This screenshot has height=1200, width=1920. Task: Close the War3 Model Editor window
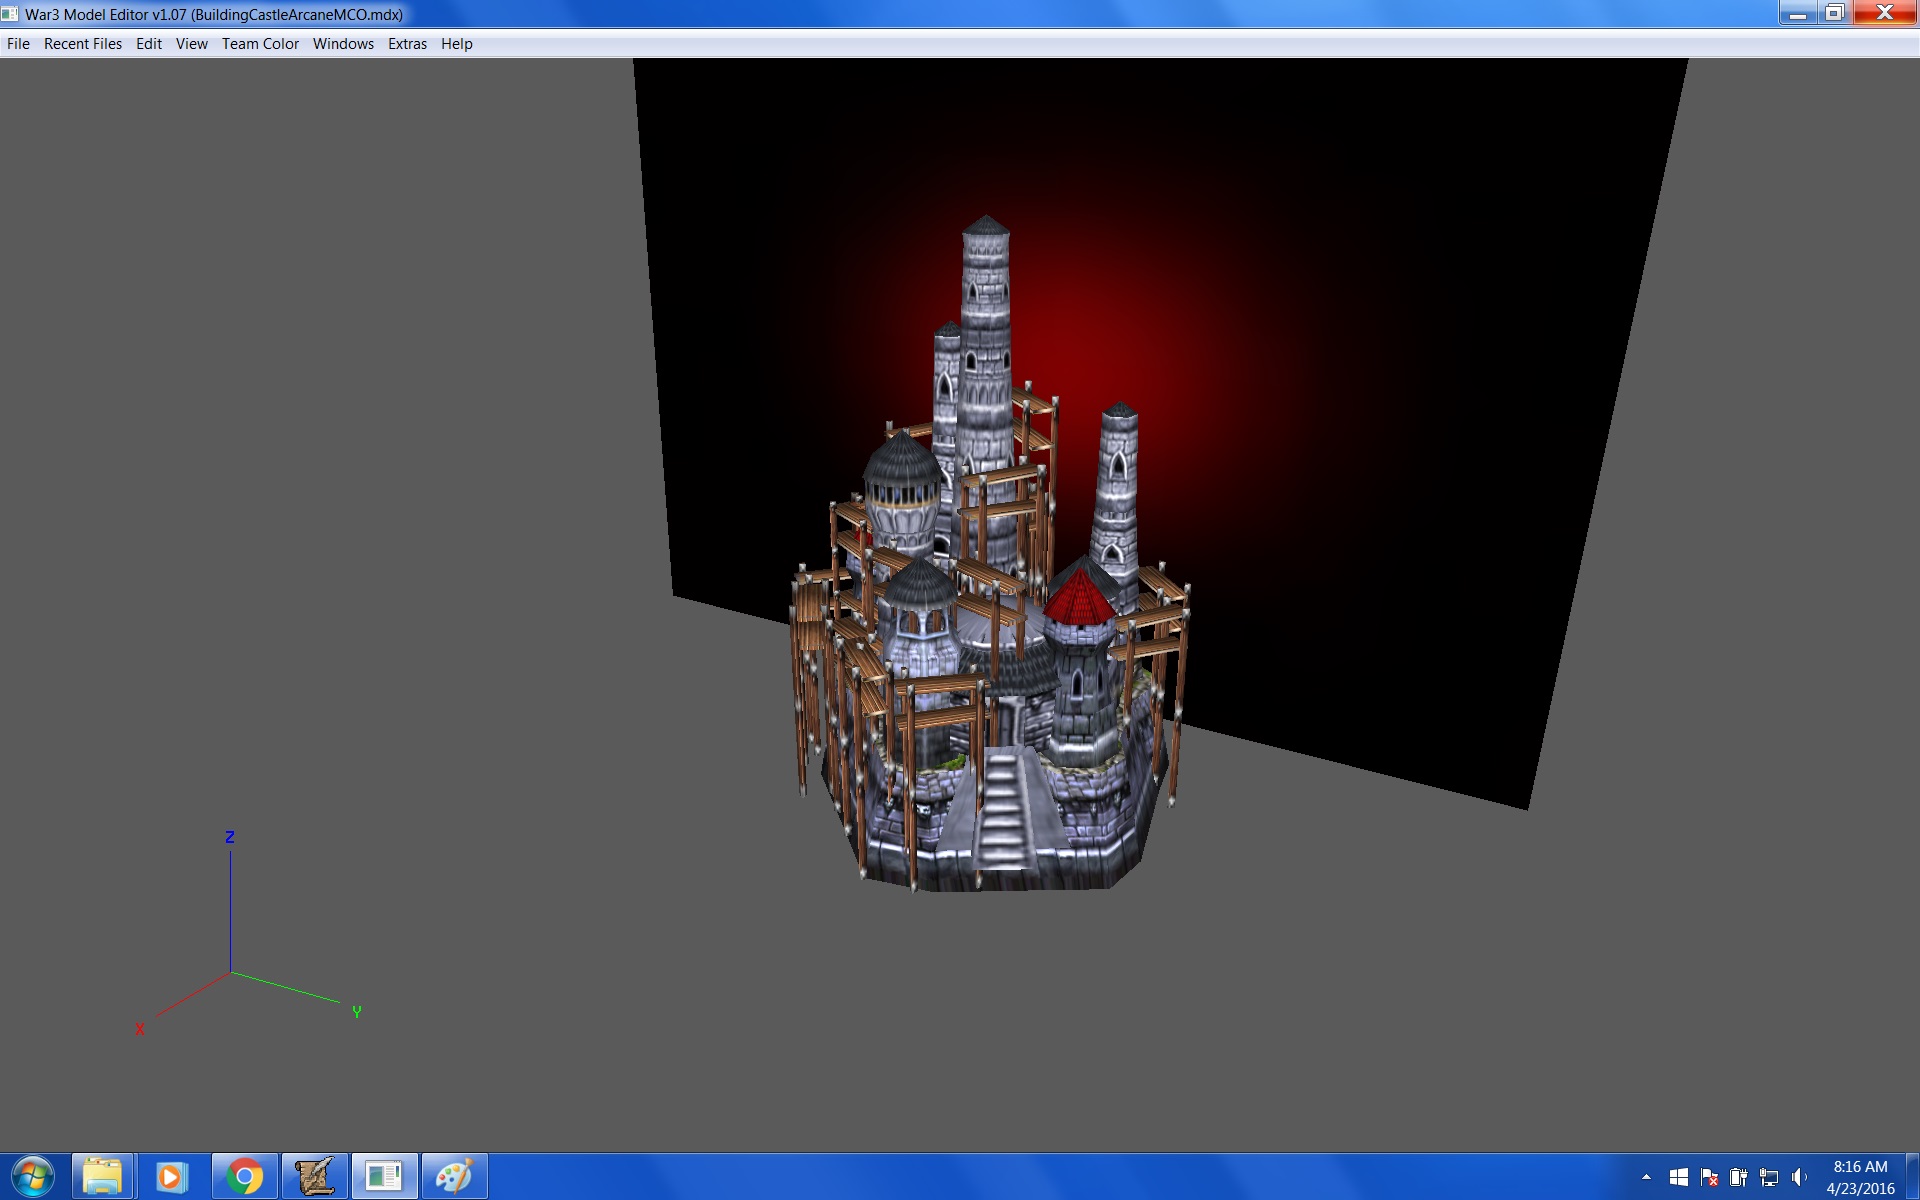pyautogui.click(x=1885, y=13)
